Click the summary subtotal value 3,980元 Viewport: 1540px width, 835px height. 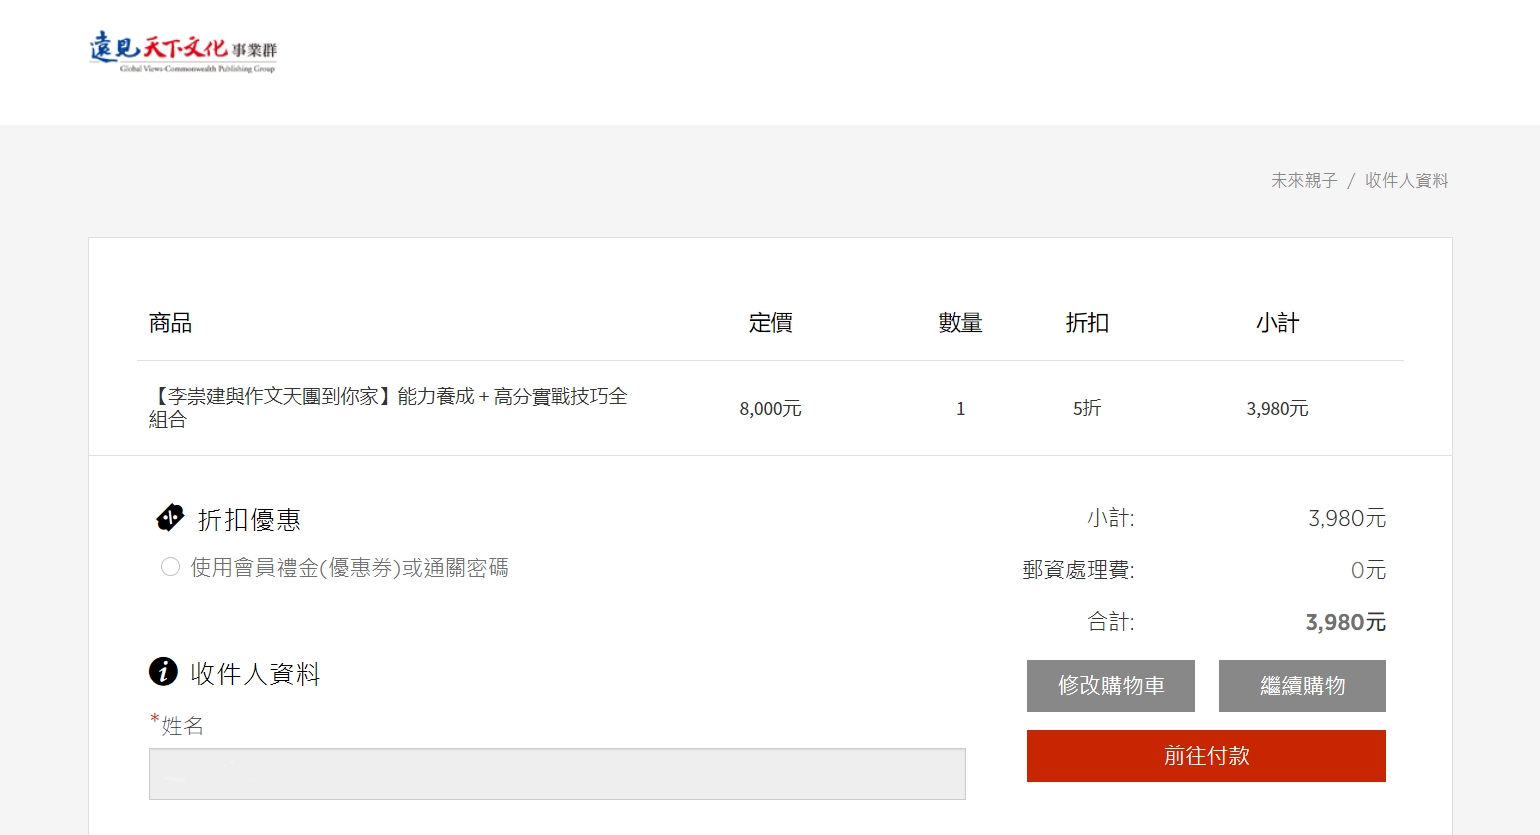pyautogui.click(x=1347, y=518)
